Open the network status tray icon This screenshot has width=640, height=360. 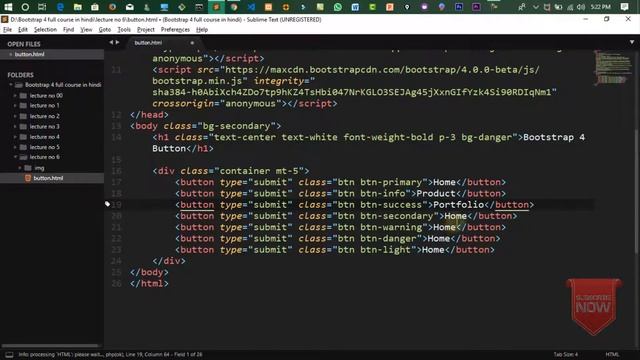570,7
